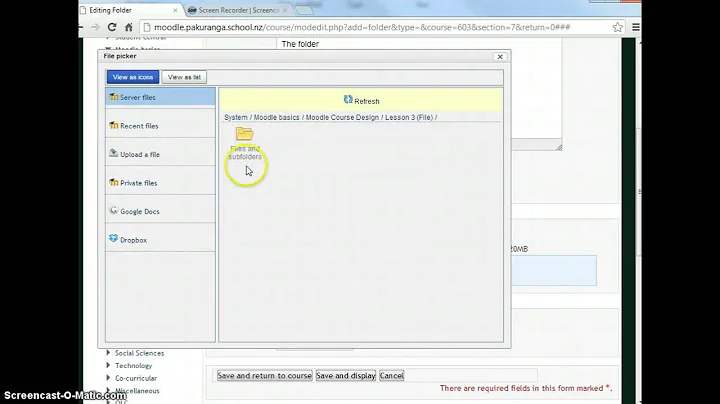This screenshot has height=404, width=720.
Task: Close the Editing Folder tab
Action: click(x=175, y=10)
